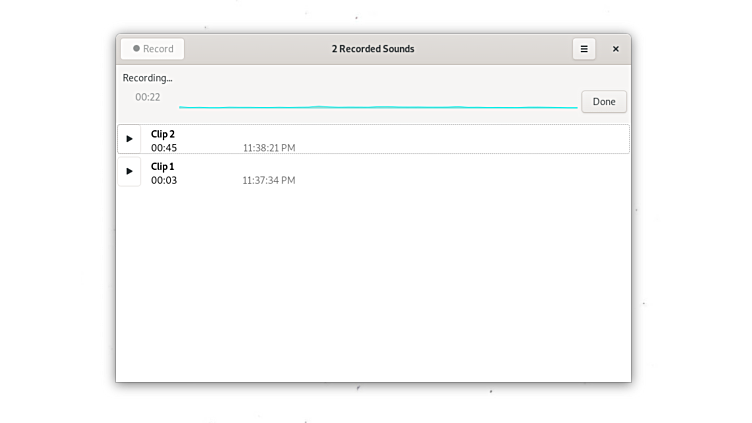Viewport: 752px width, 423px height.
Task: Click the 11:38:21 PM timestamp
Action: tap(269, 148)
